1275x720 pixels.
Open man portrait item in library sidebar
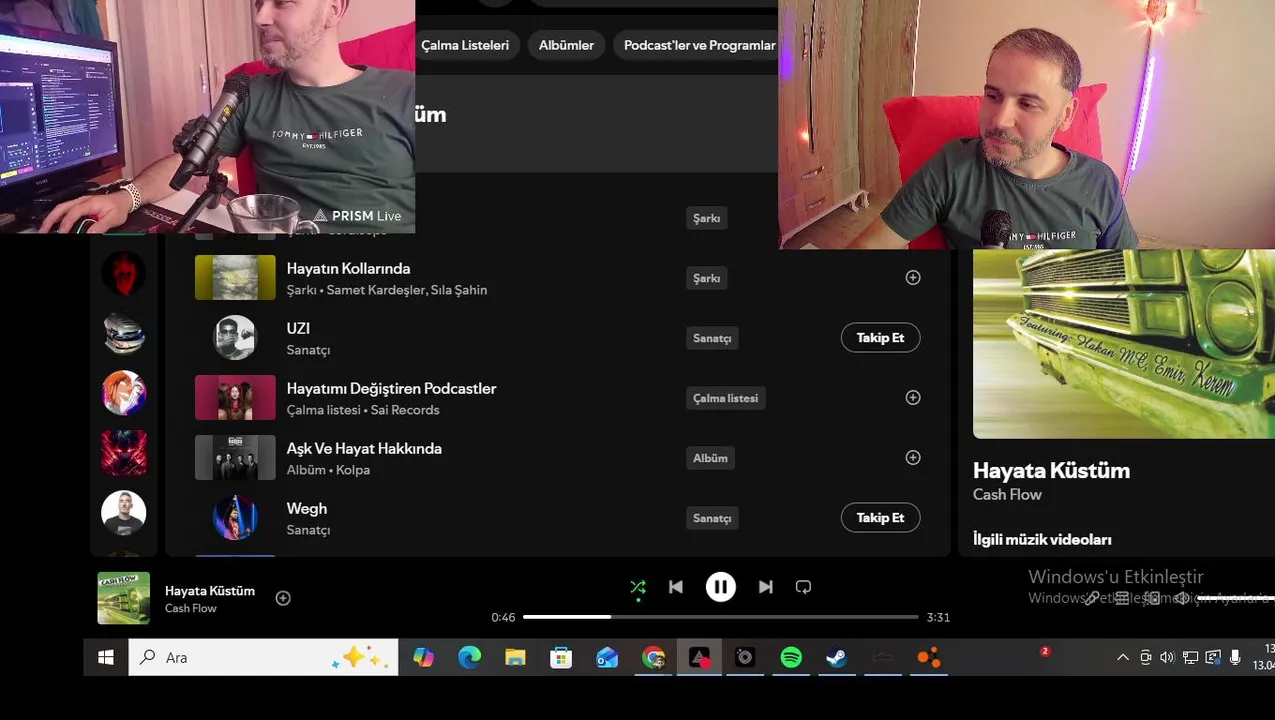coord(124,514)
